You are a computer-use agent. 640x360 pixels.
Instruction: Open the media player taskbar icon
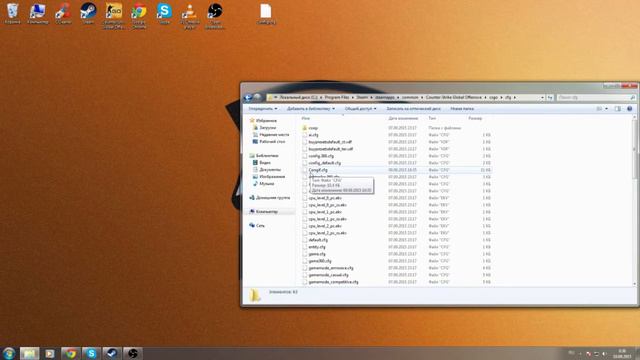[50, 353]
